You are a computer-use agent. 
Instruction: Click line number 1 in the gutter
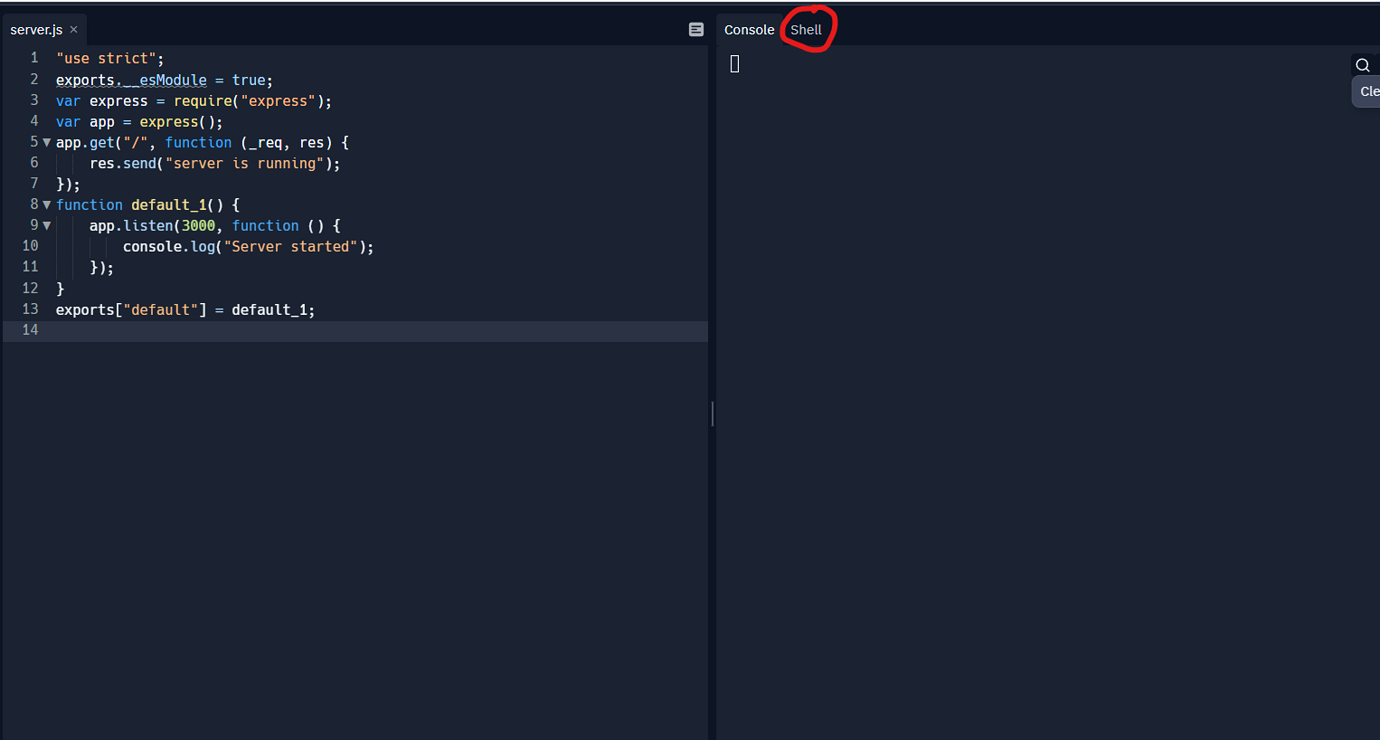[x=34, y=58]
